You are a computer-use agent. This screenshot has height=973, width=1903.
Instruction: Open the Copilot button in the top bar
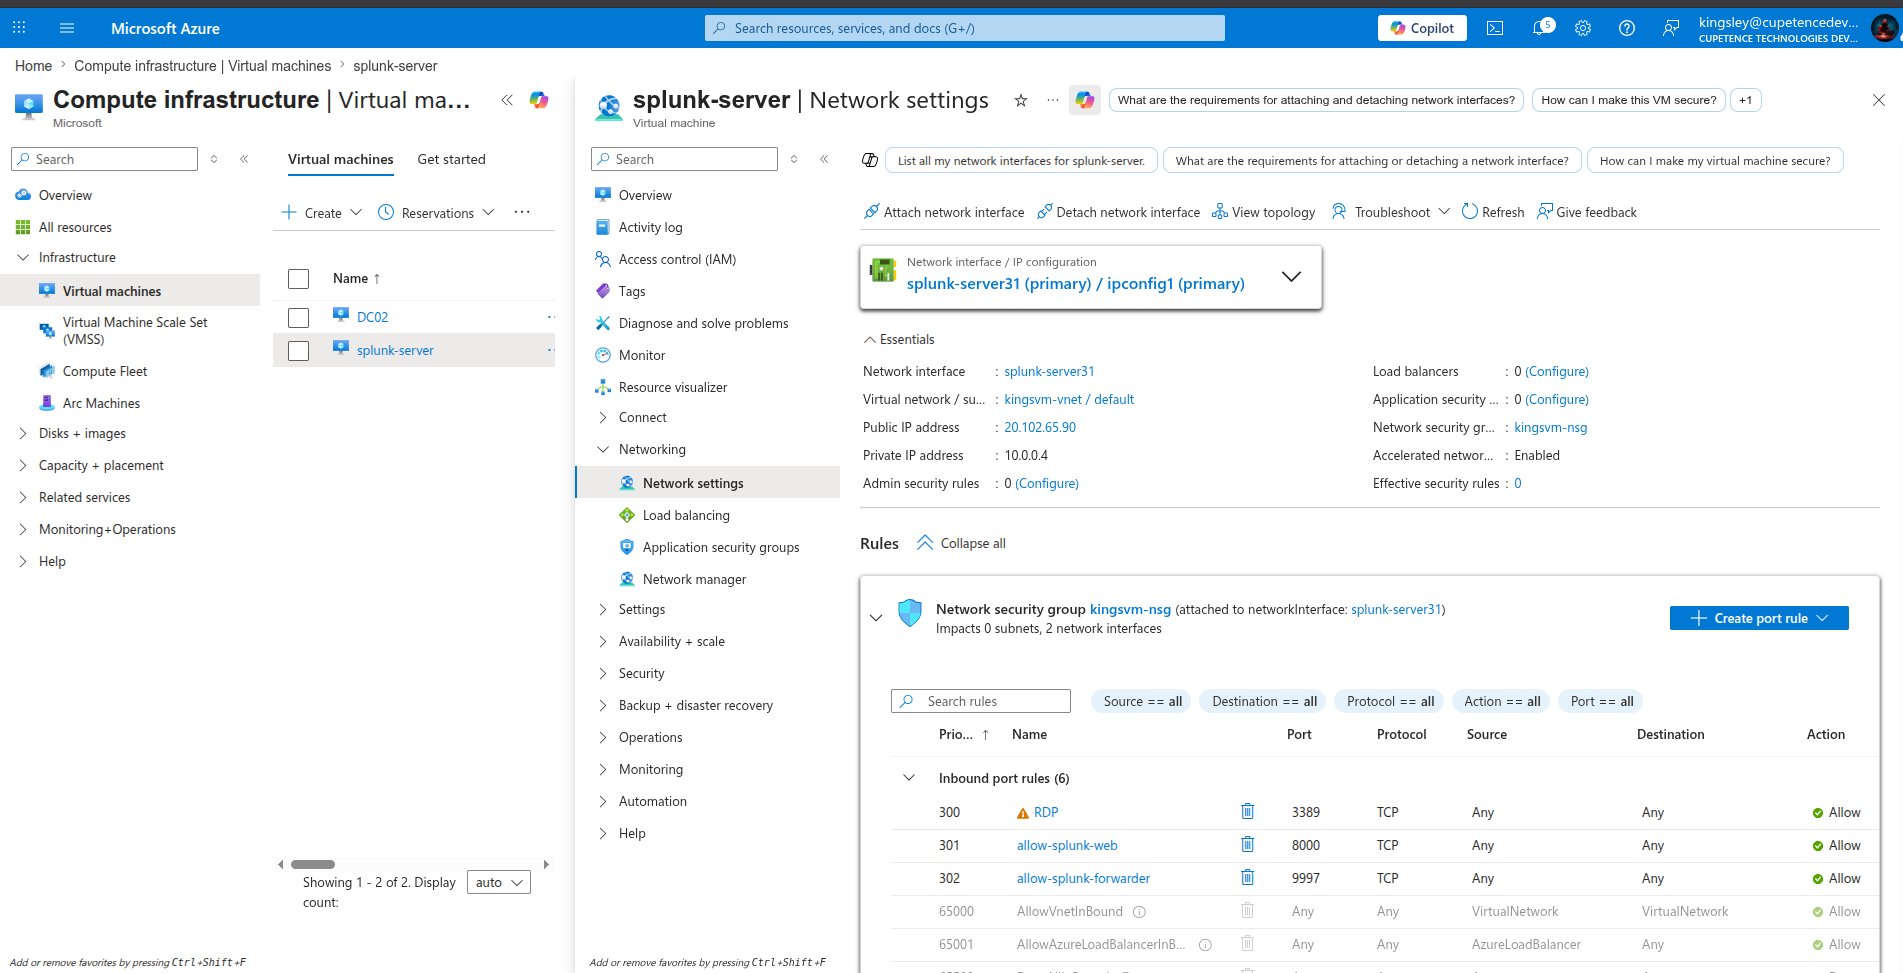(x=1422, y=28)
